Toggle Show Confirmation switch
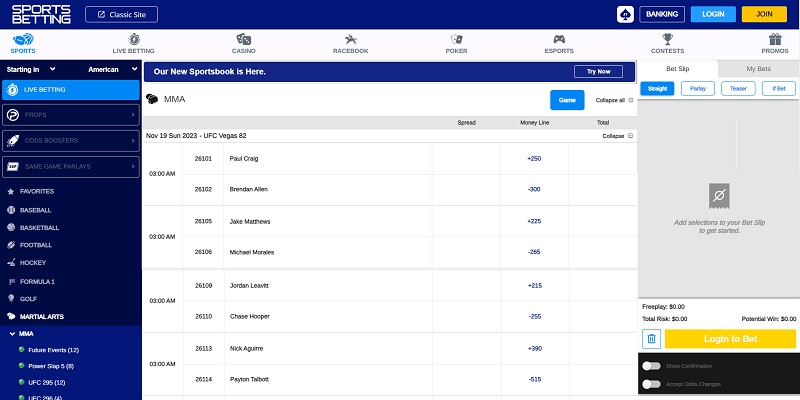Image resolution: width=800 pixels, height=400 pixels. (x=652, y=366)
